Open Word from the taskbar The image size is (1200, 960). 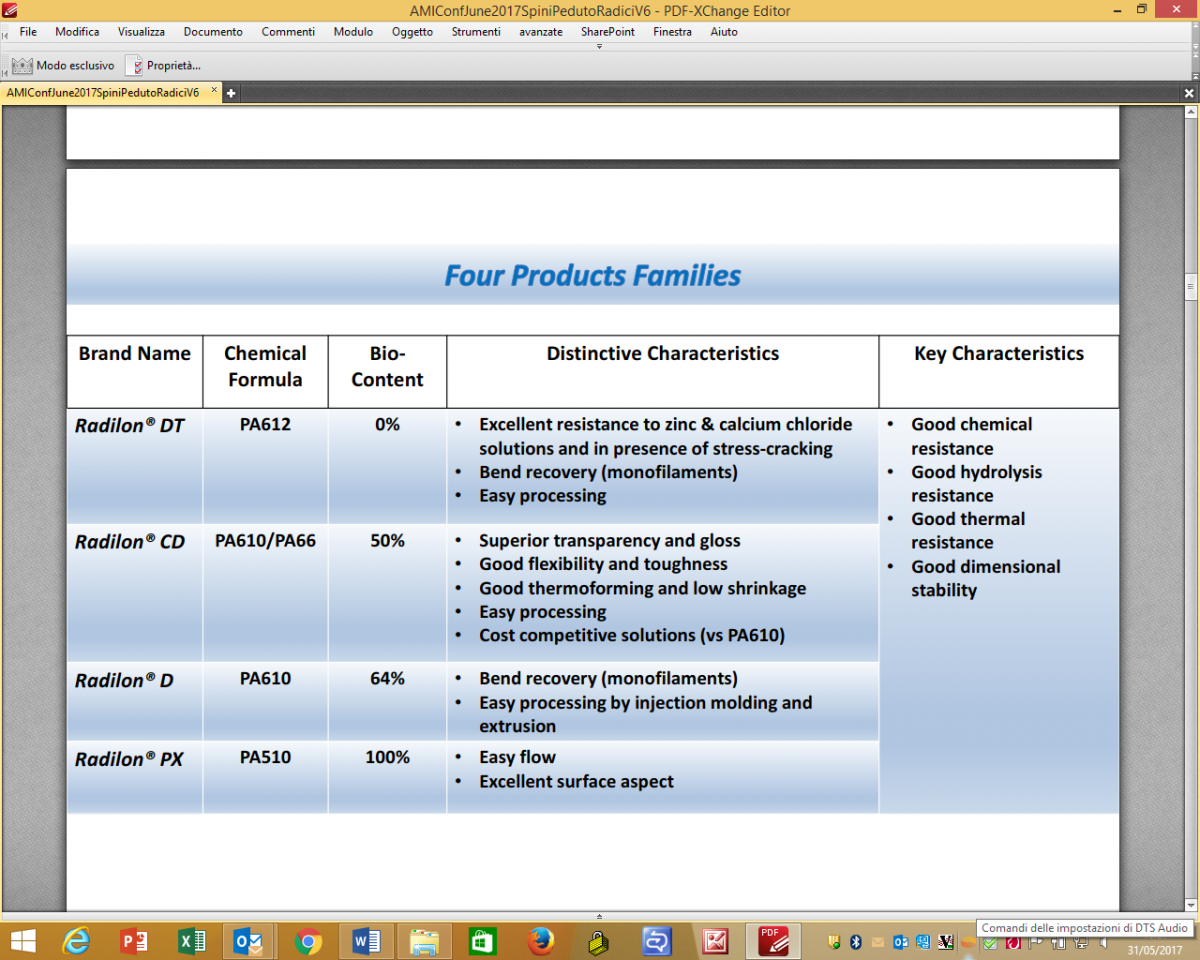point(366,941)
